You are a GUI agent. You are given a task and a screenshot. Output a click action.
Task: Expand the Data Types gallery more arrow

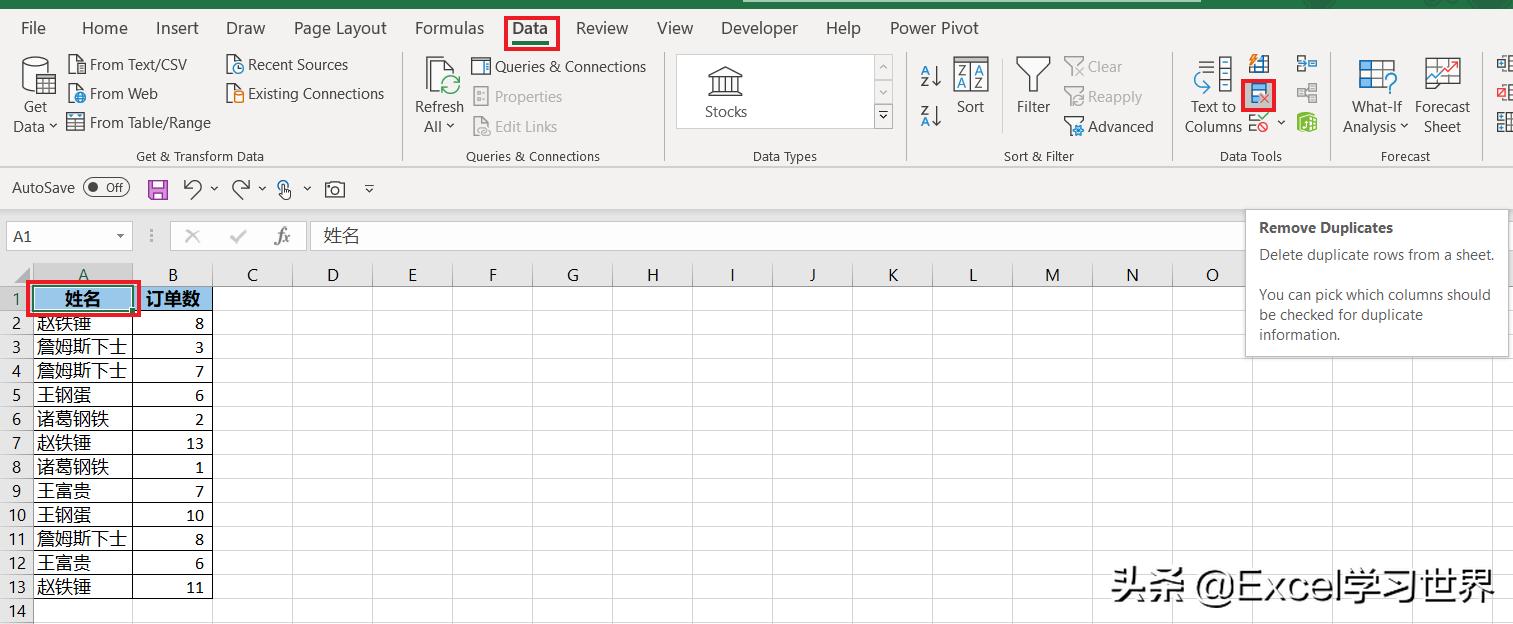click(x=884, y=116)
